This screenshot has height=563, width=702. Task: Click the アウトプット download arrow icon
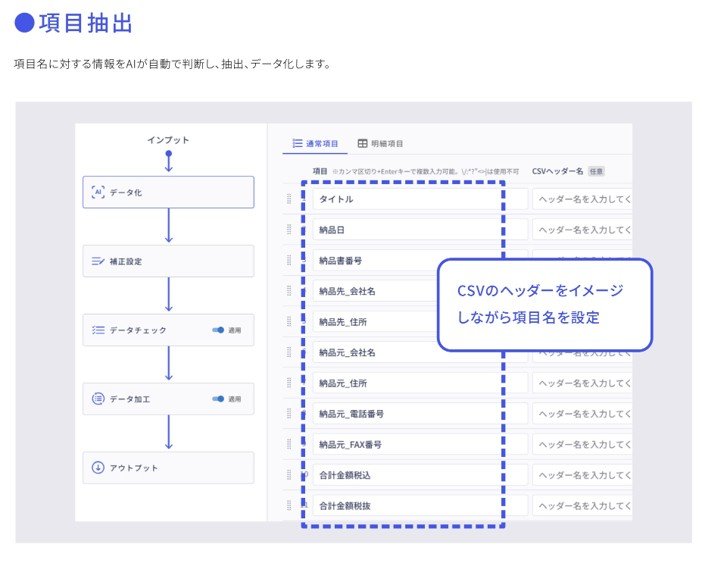click(x=98, y=468)
